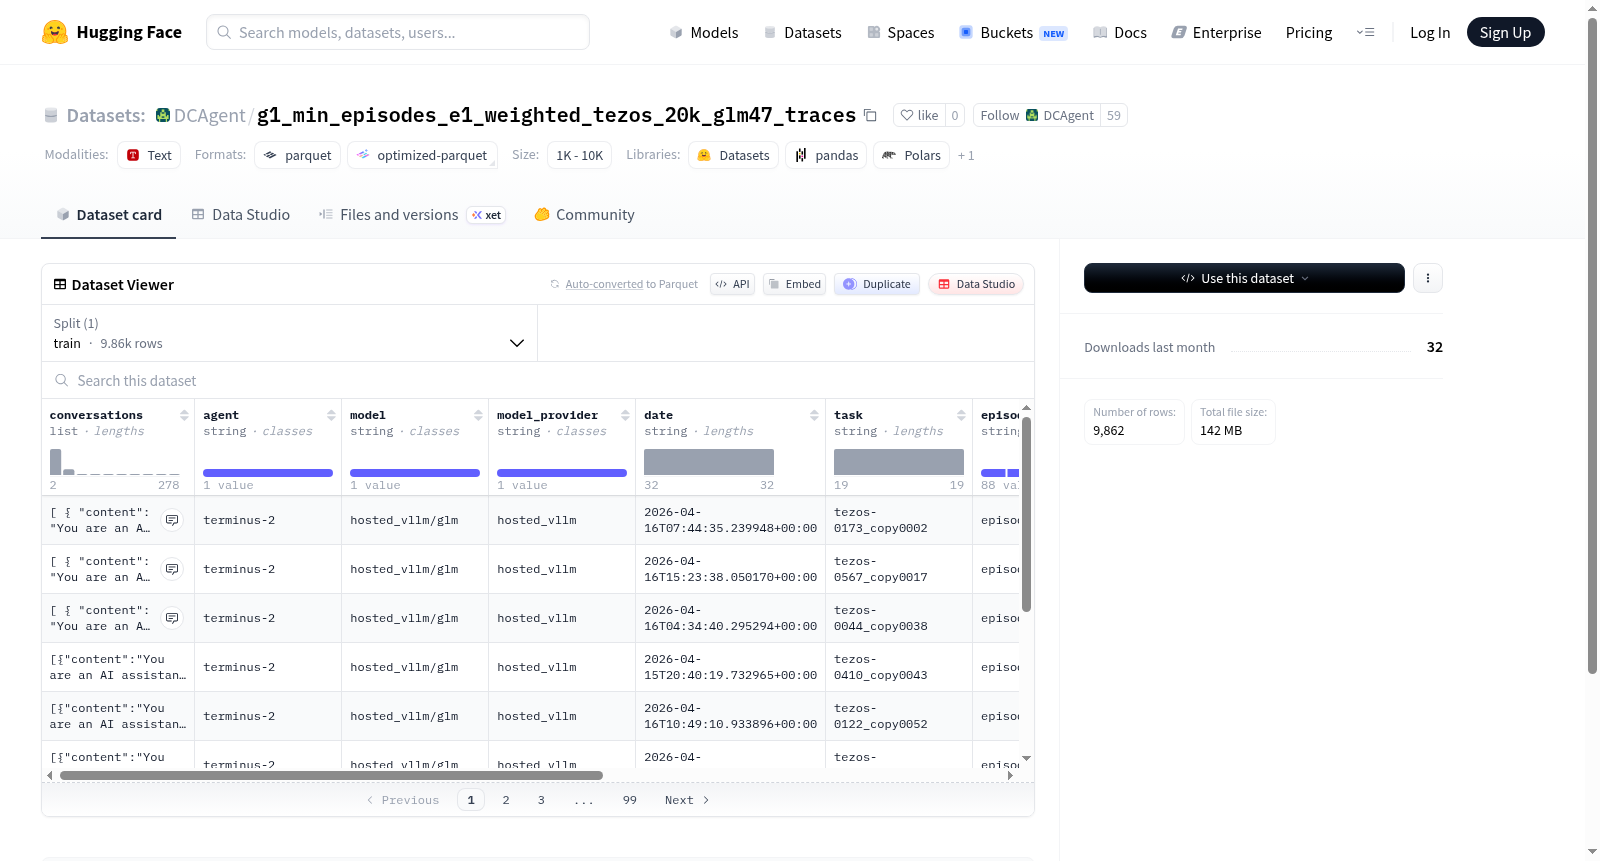Open the Dataset card tab
The width and height of the screenshot is (1600, 861).
[x=109, y=215]
